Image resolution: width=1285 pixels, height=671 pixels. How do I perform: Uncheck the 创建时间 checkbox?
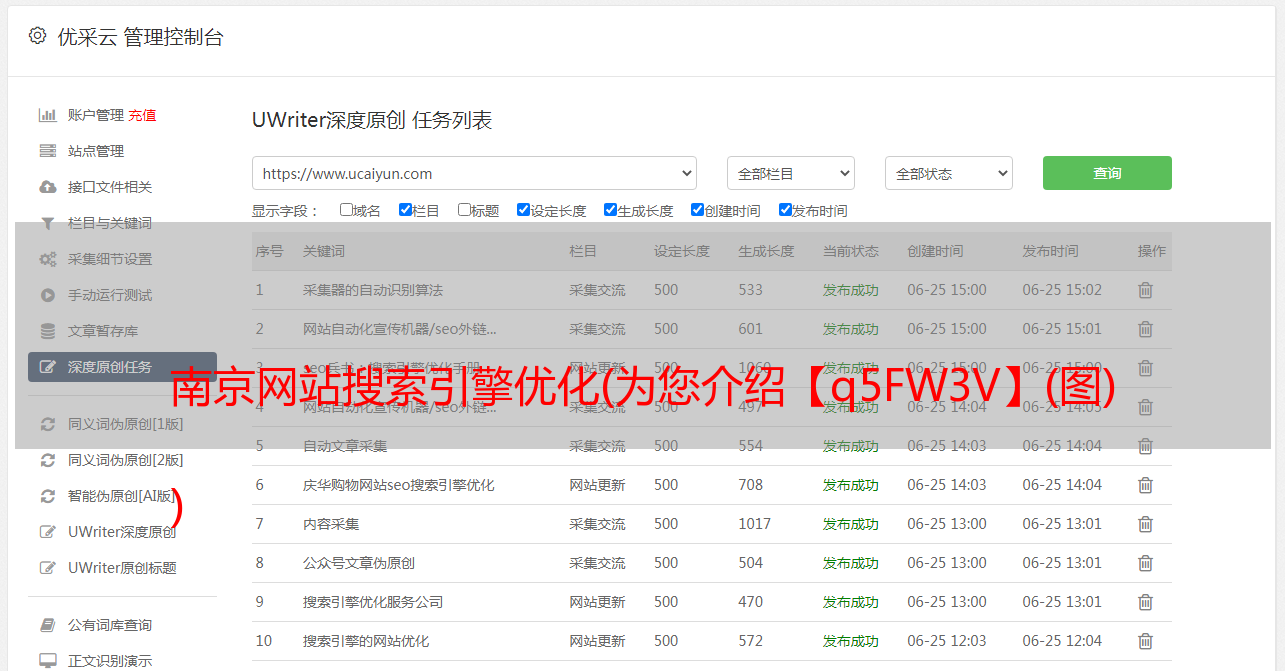point(697,210)
